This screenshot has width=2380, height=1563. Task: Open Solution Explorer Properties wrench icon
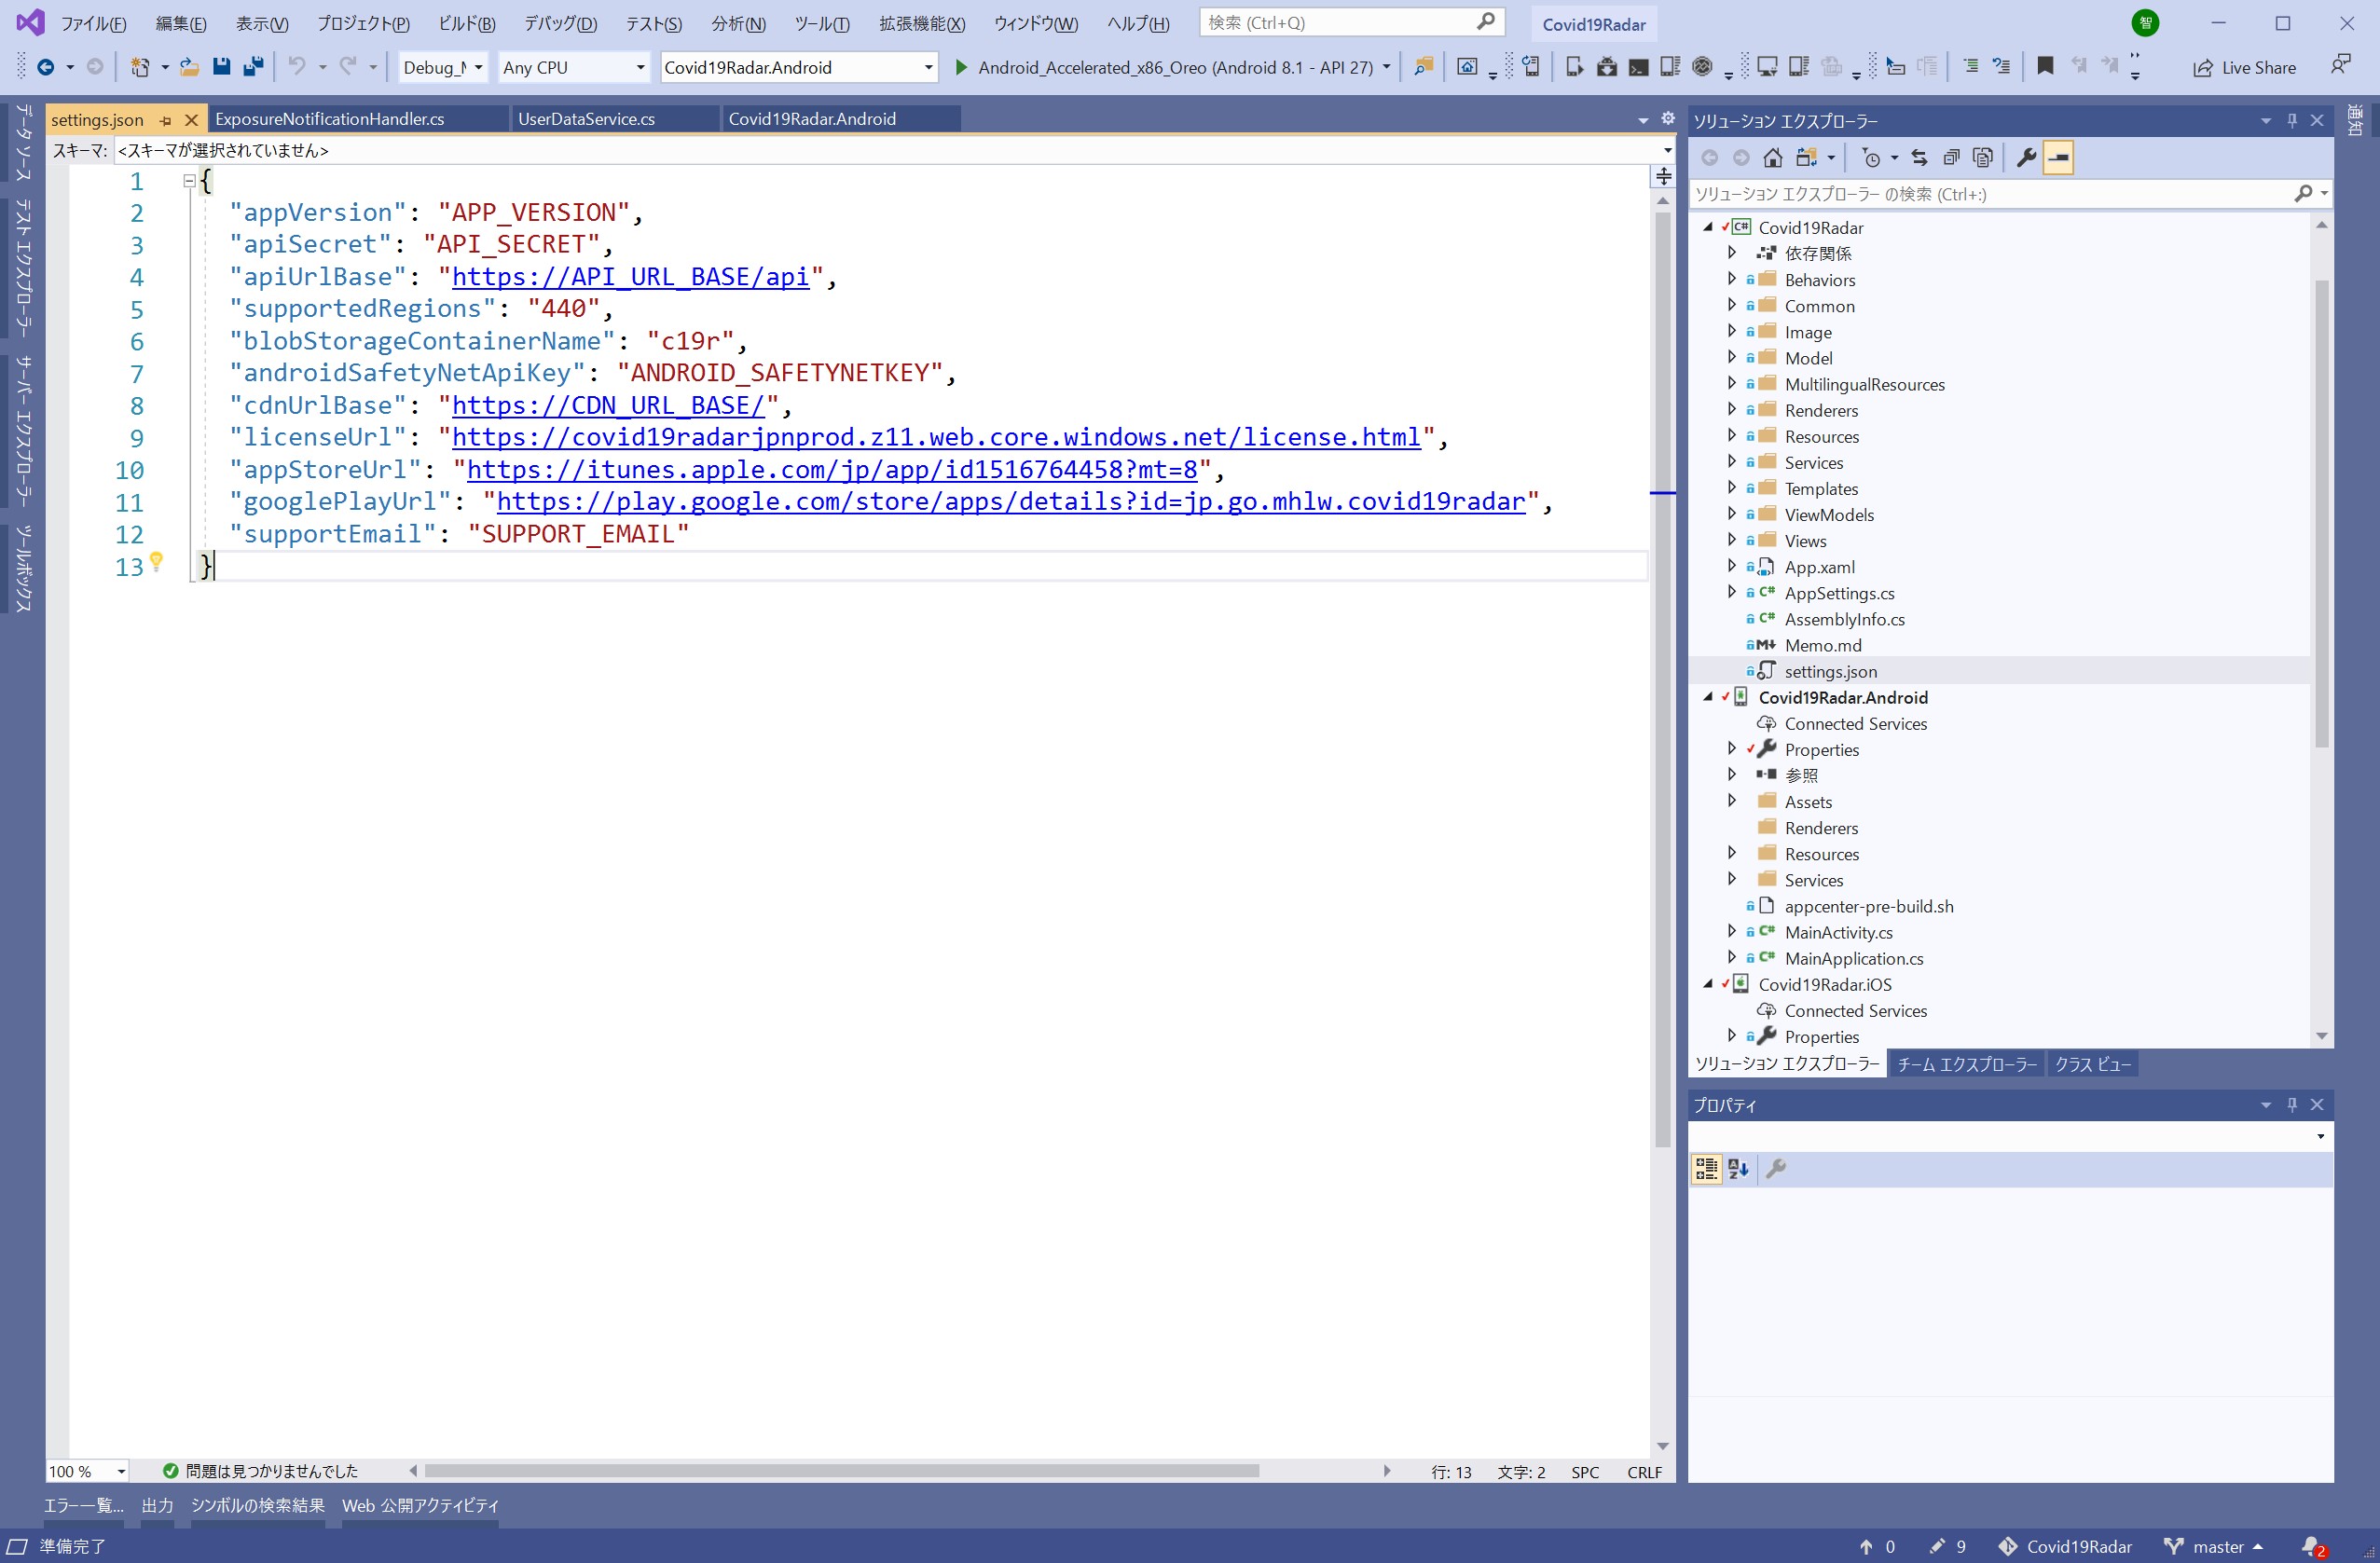coord(2026,158)
